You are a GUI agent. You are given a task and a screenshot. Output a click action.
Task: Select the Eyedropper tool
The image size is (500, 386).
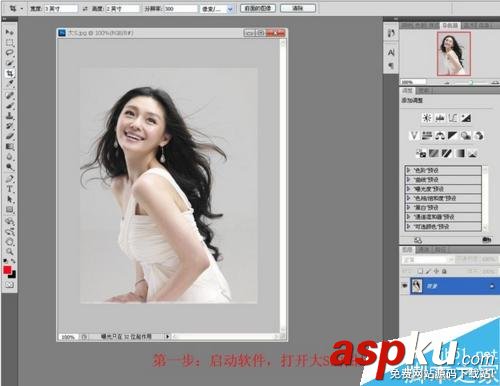coord(9,83)
